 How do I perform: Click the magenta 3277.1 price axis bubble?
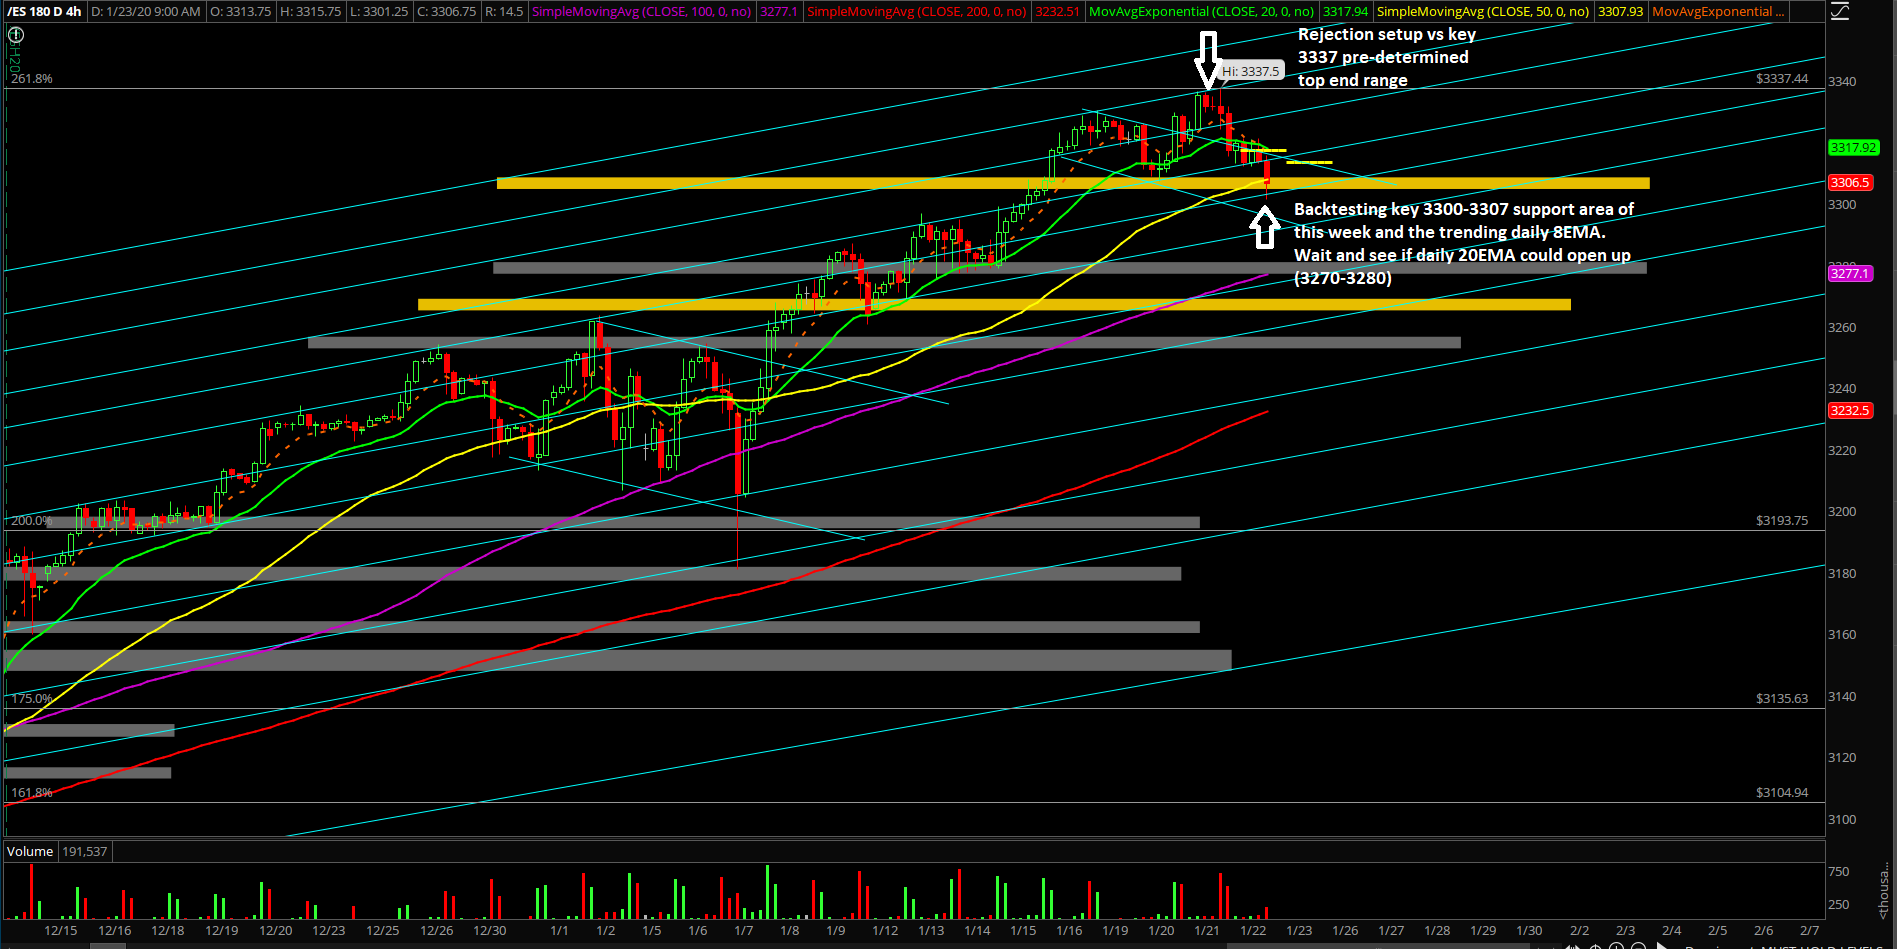pos(1849,273)
